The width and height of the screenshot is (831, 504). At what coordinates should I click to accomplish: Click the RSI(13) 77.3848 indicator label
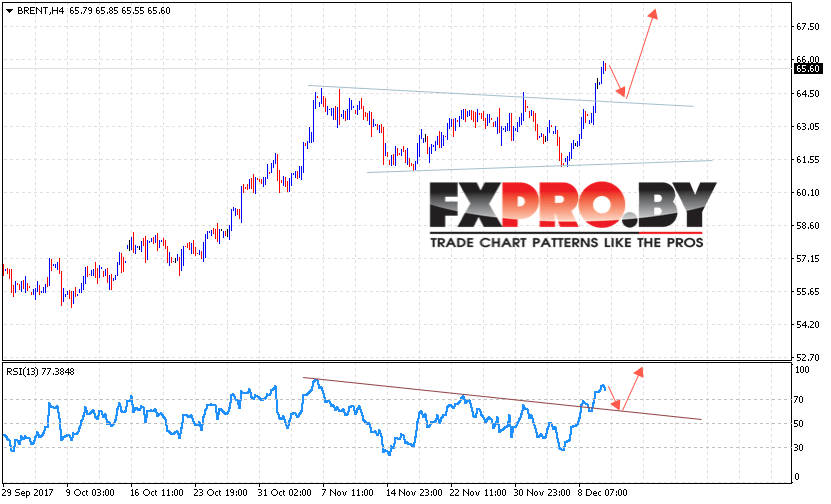point(40,372)
